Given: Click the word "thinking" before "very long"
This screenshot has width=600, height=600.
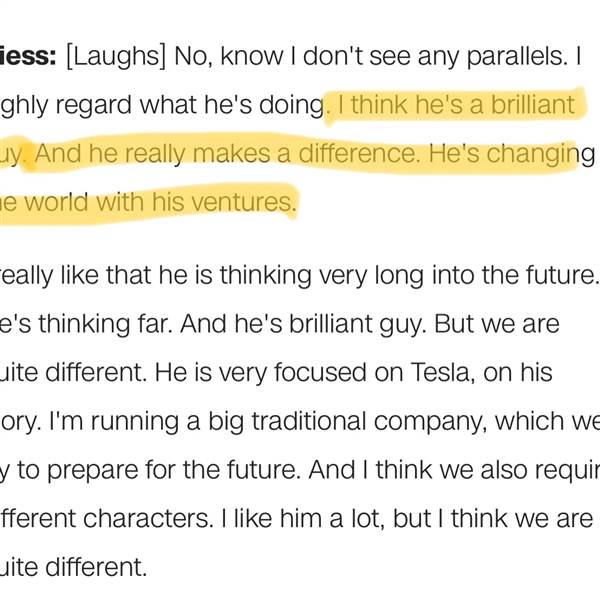Looking at the screenshot, I should coord(265,276).
